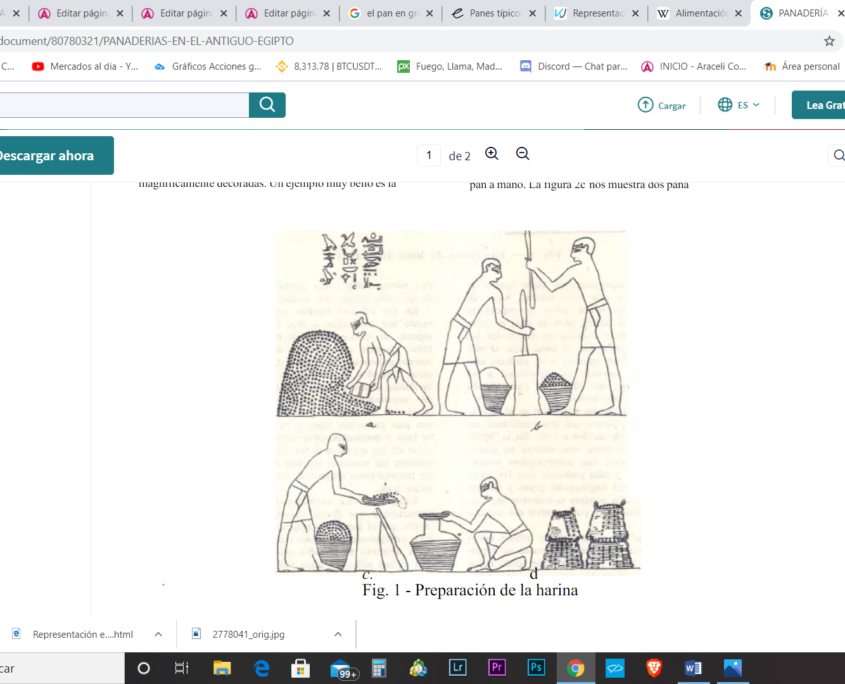Open 'Mercados al dia' YouTube bookmark

pyautogui.click(x=85, y=66)
